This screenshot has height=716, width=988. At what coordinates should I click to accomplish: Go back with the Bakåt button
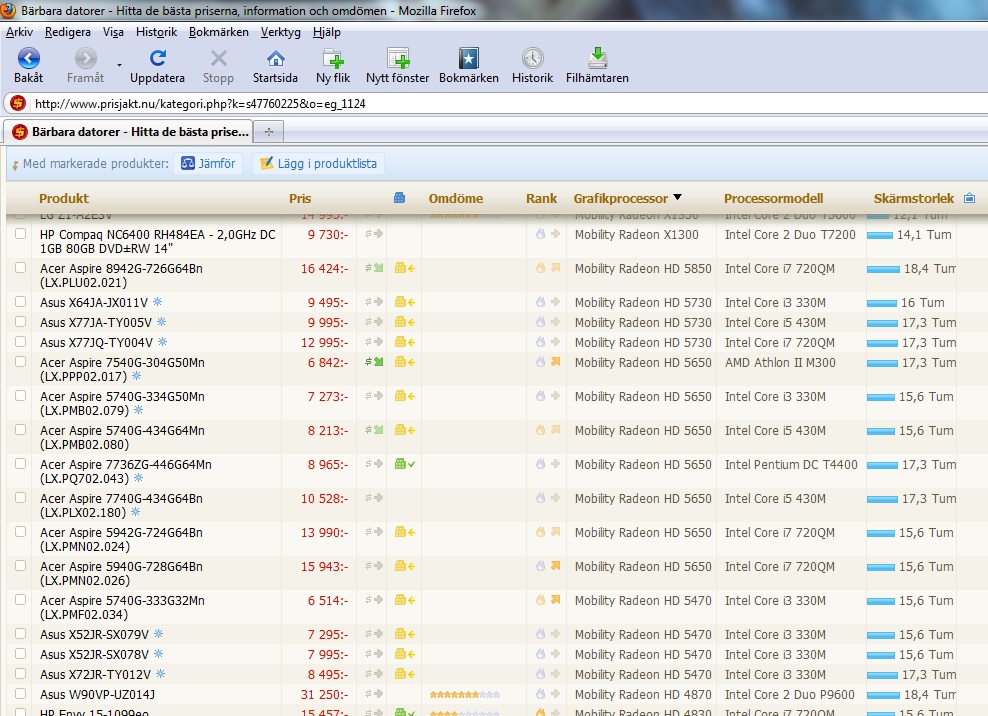[28, 66]
